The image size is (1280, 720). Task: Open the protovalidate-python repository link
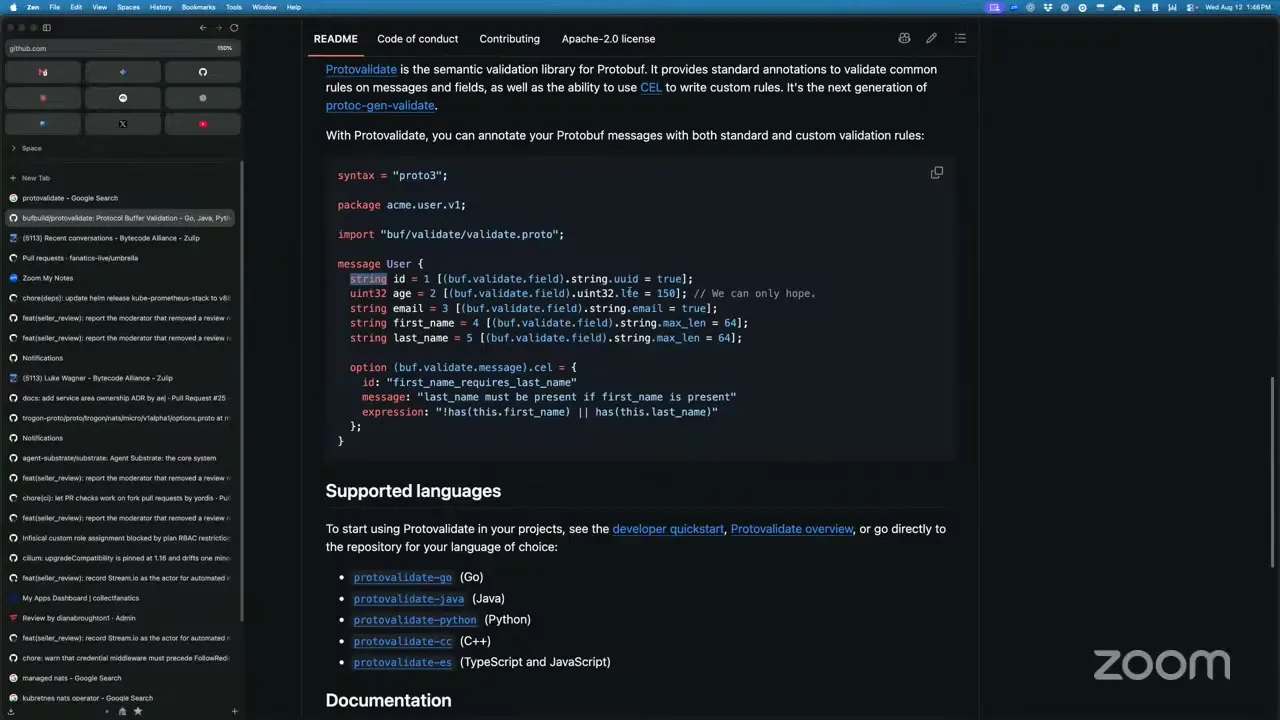pos(415,619)
